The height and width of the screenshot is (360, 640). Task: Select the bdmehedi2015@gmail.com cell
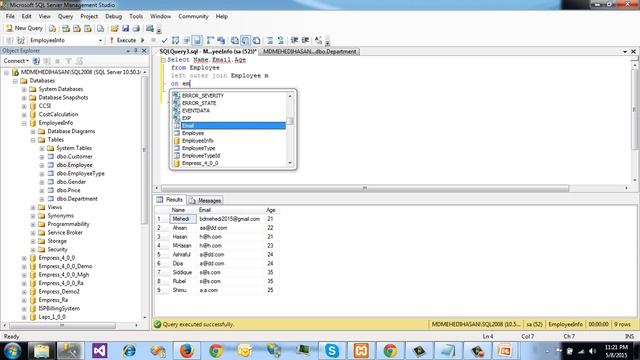[230, 219]
